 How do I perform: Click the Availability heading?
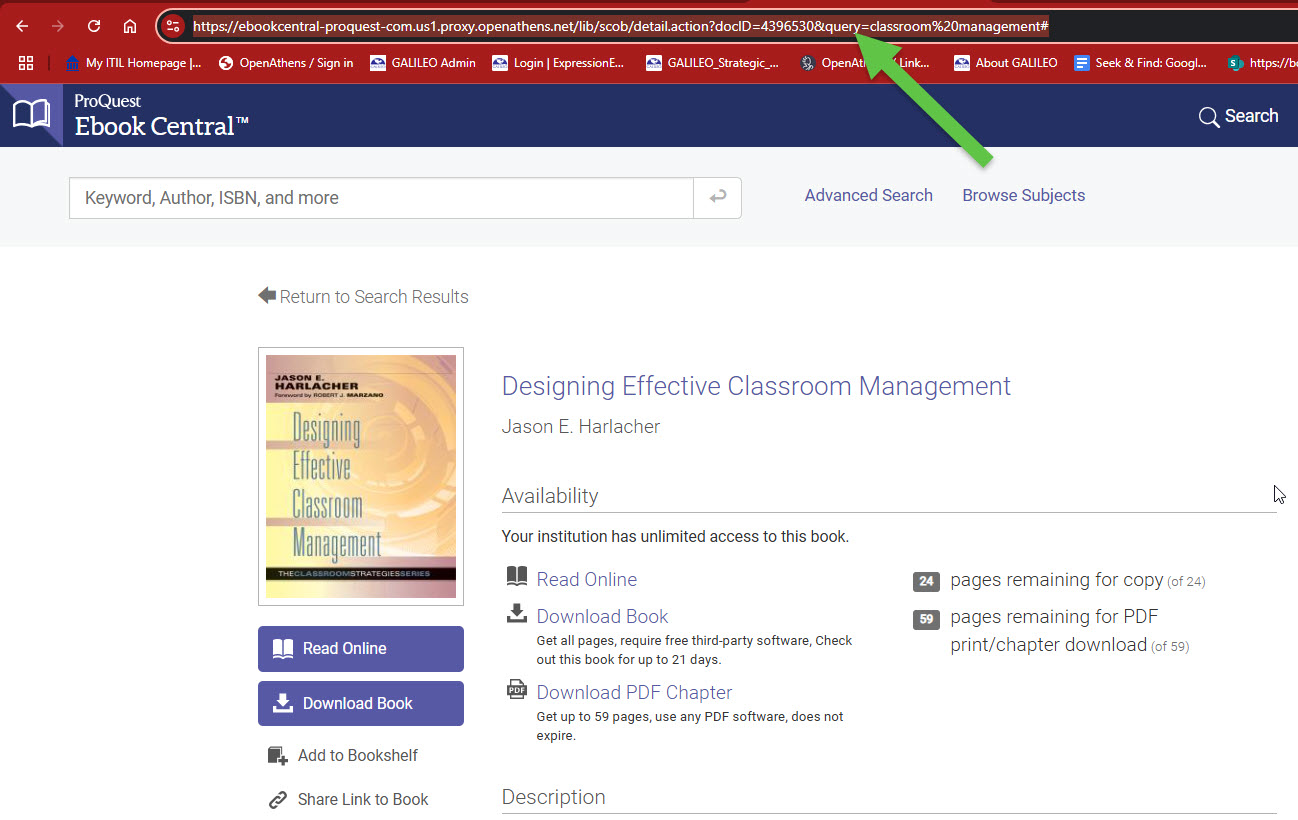(550, 496)
